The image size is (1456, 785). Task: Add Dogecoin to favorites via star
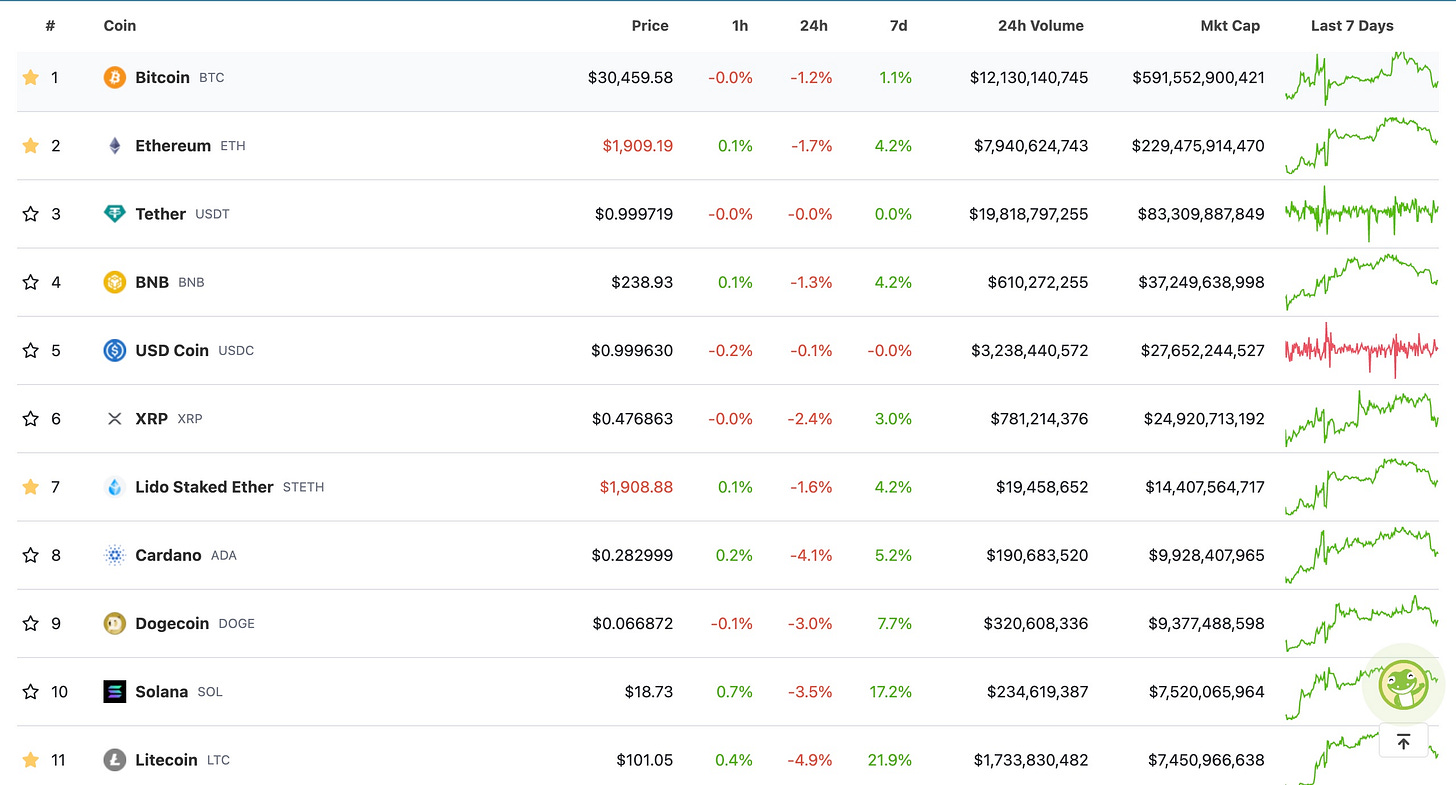(31, 623)
